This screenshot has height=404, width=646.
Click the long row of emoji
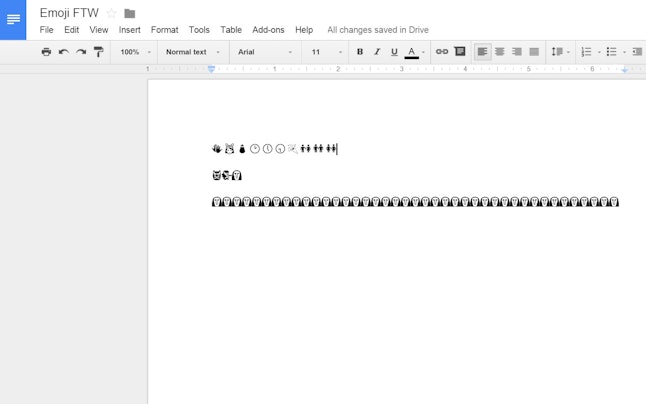[x=415, y=202]
